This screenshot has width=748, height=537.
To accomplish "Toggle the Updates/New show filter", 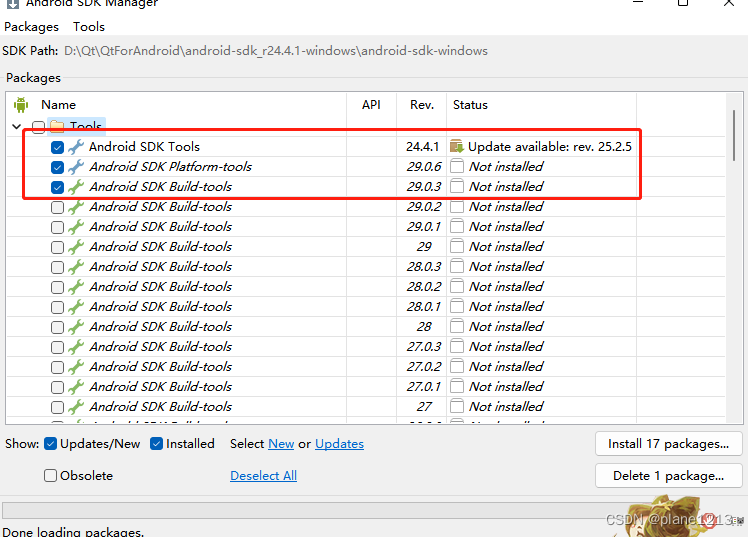I will click(51, 444).
